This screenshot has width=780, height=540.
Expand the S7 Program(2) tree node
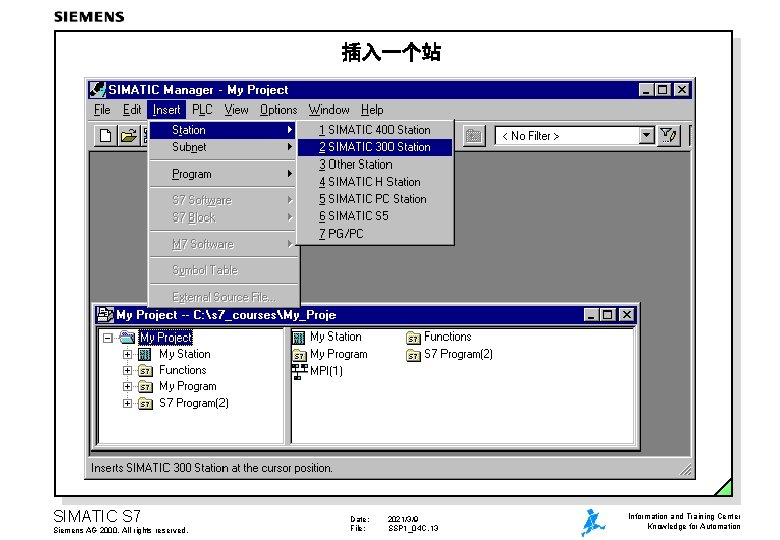[127, 403]
